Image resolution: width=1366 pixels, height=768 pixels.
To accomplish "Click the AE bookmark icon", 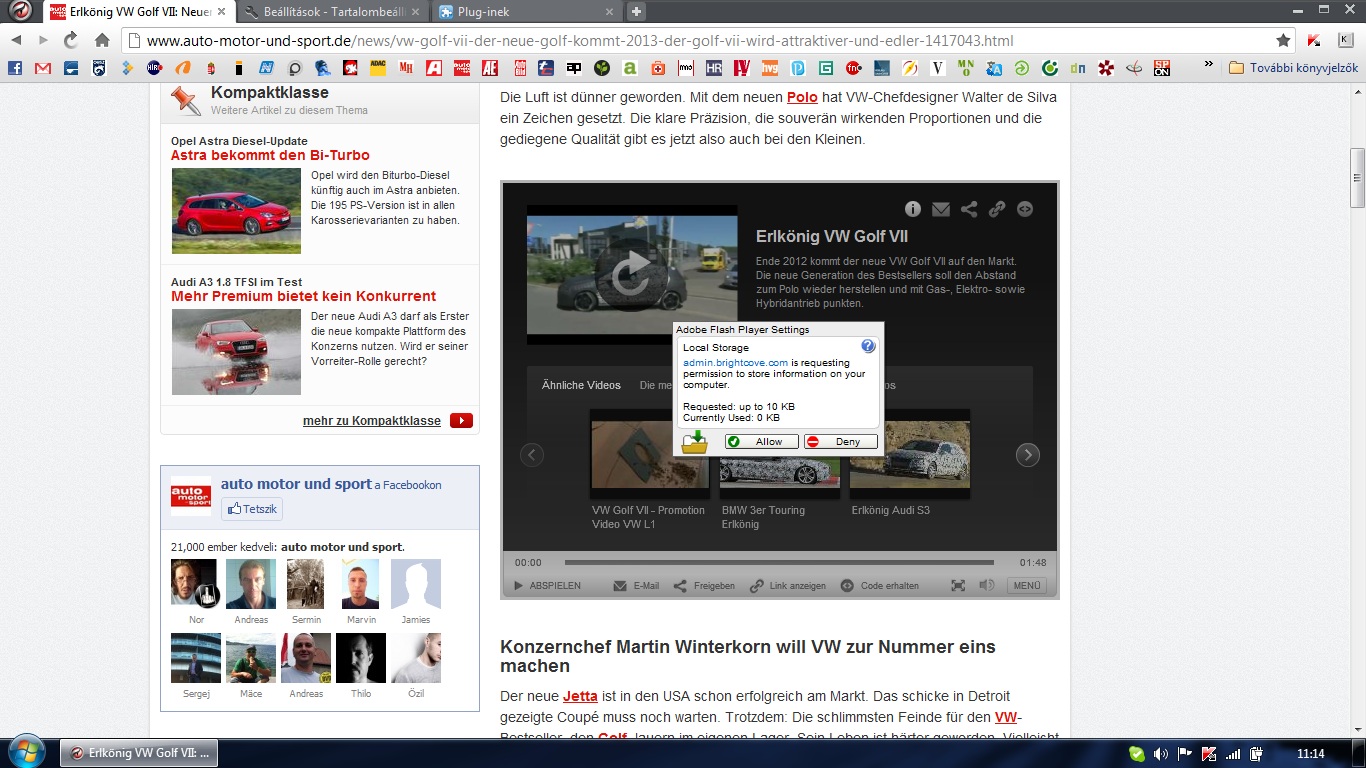I will (490, 69).
